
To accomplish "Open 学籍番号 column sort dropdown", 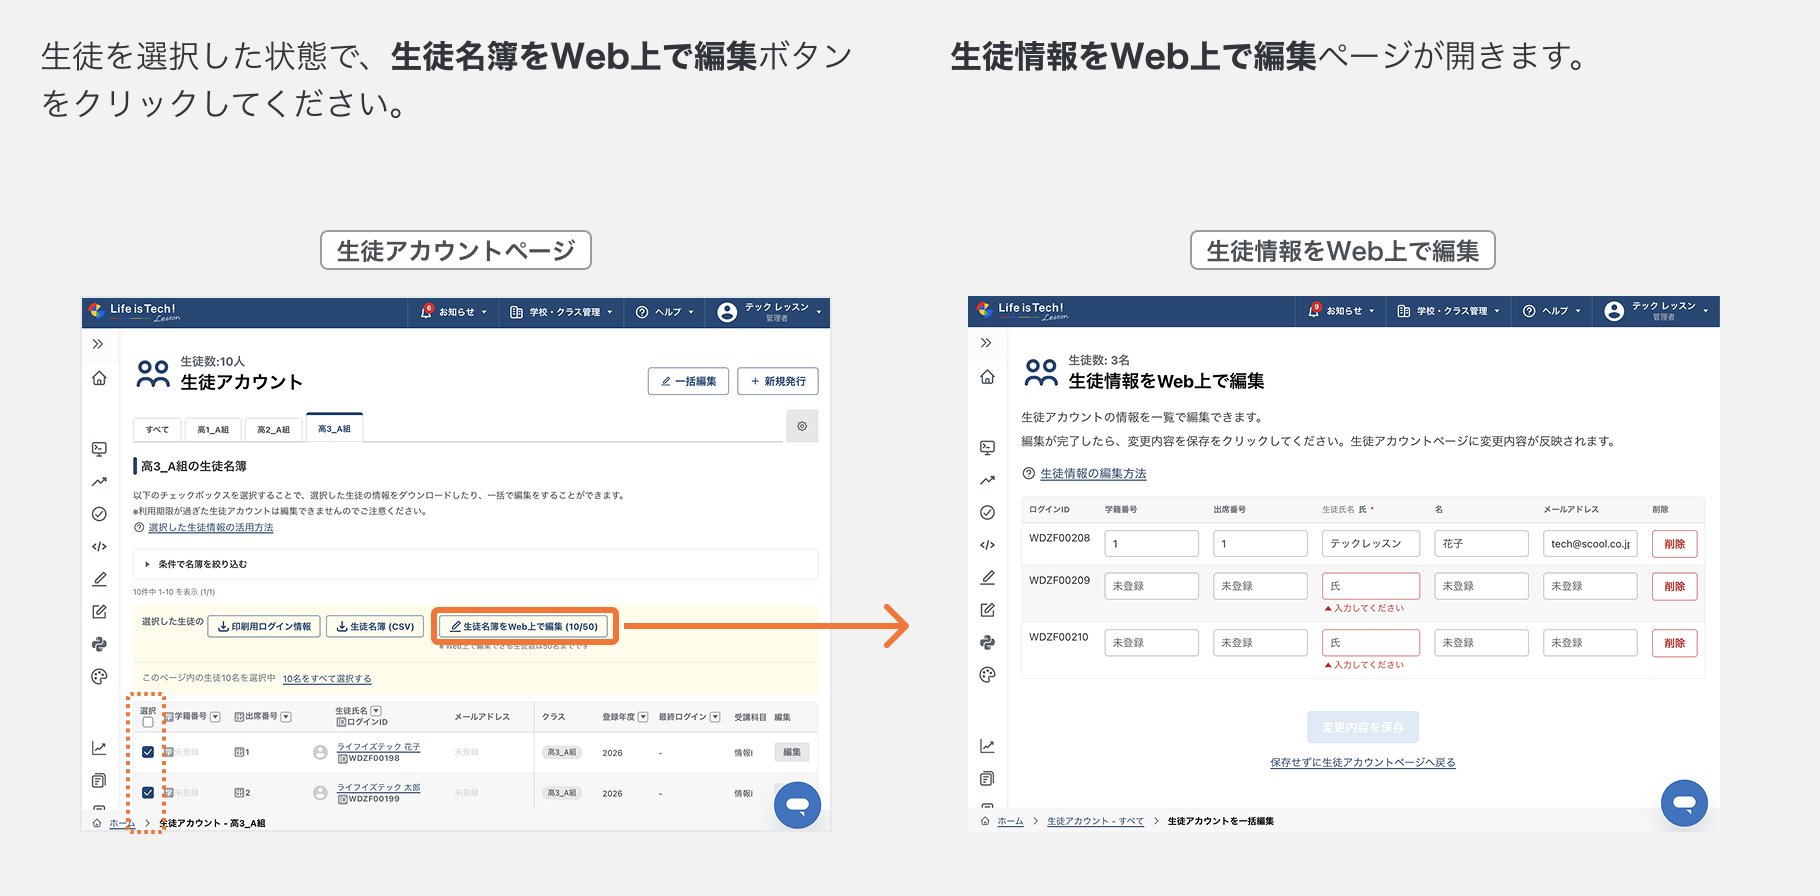I will coord(215,717).
